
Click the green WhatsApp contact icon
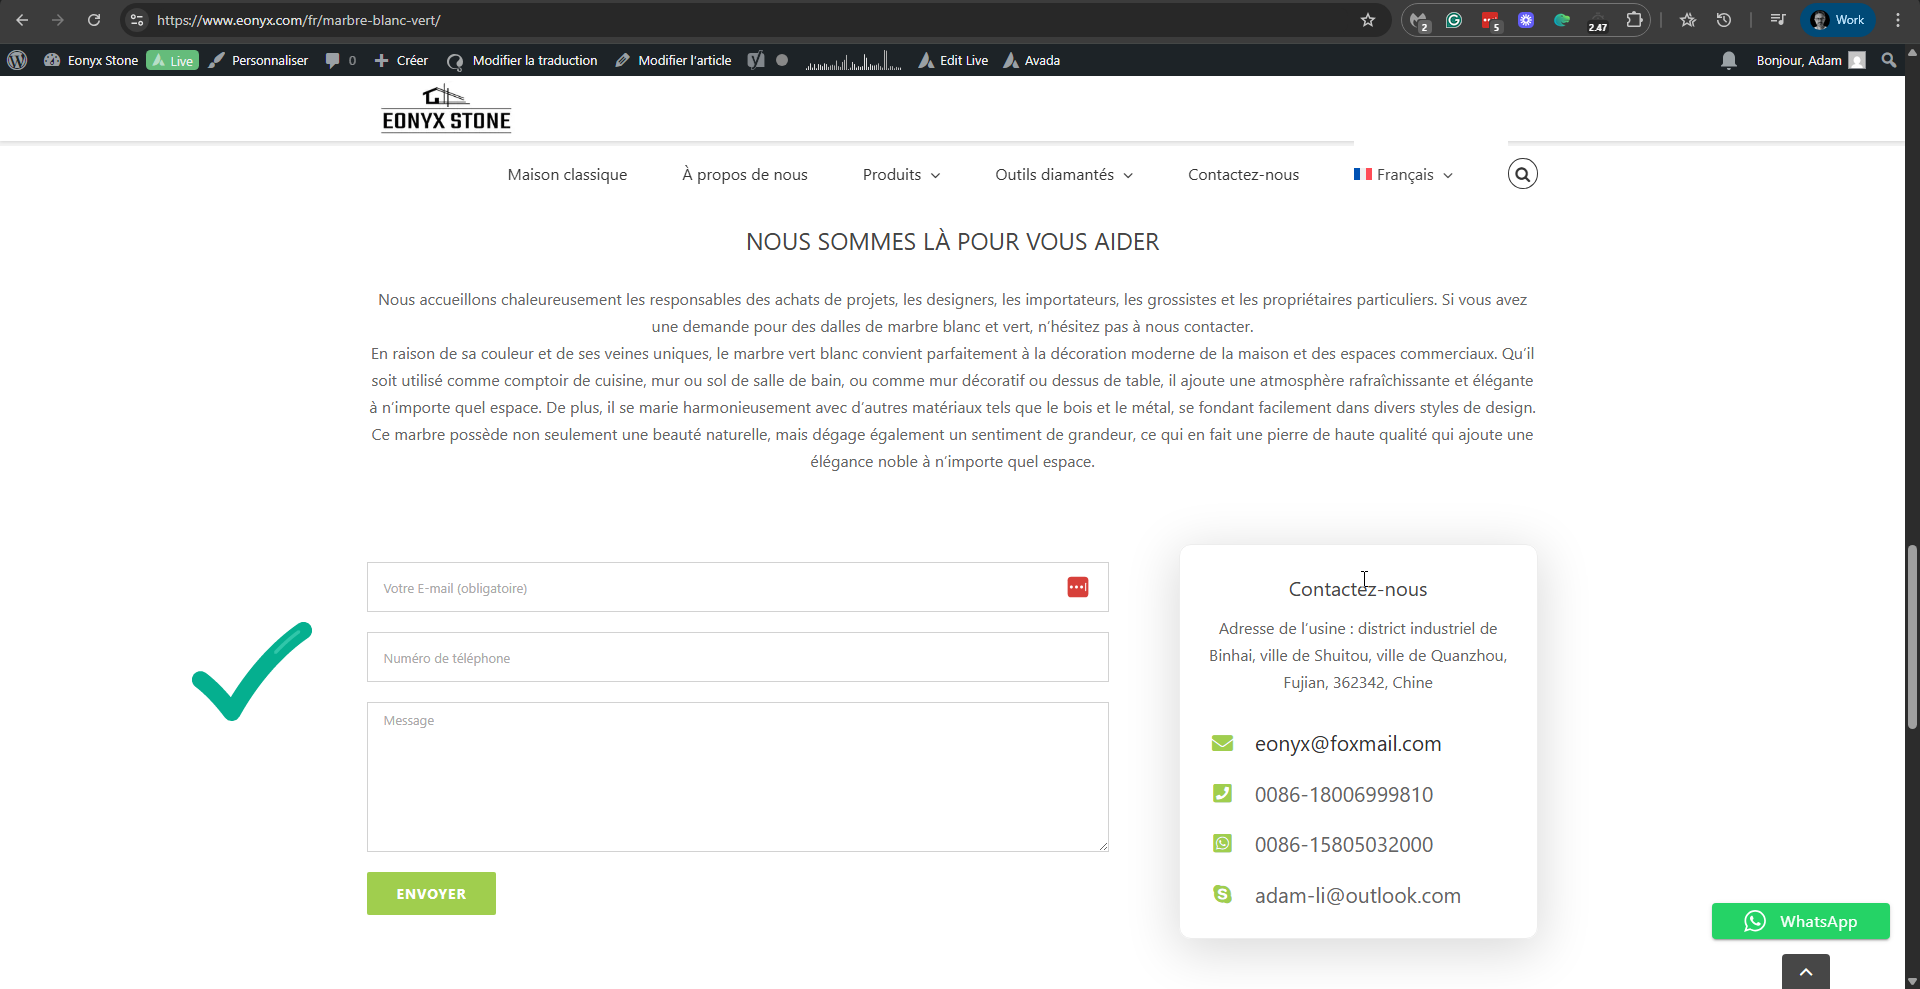pyautogui.click(x=1222, y=844)
